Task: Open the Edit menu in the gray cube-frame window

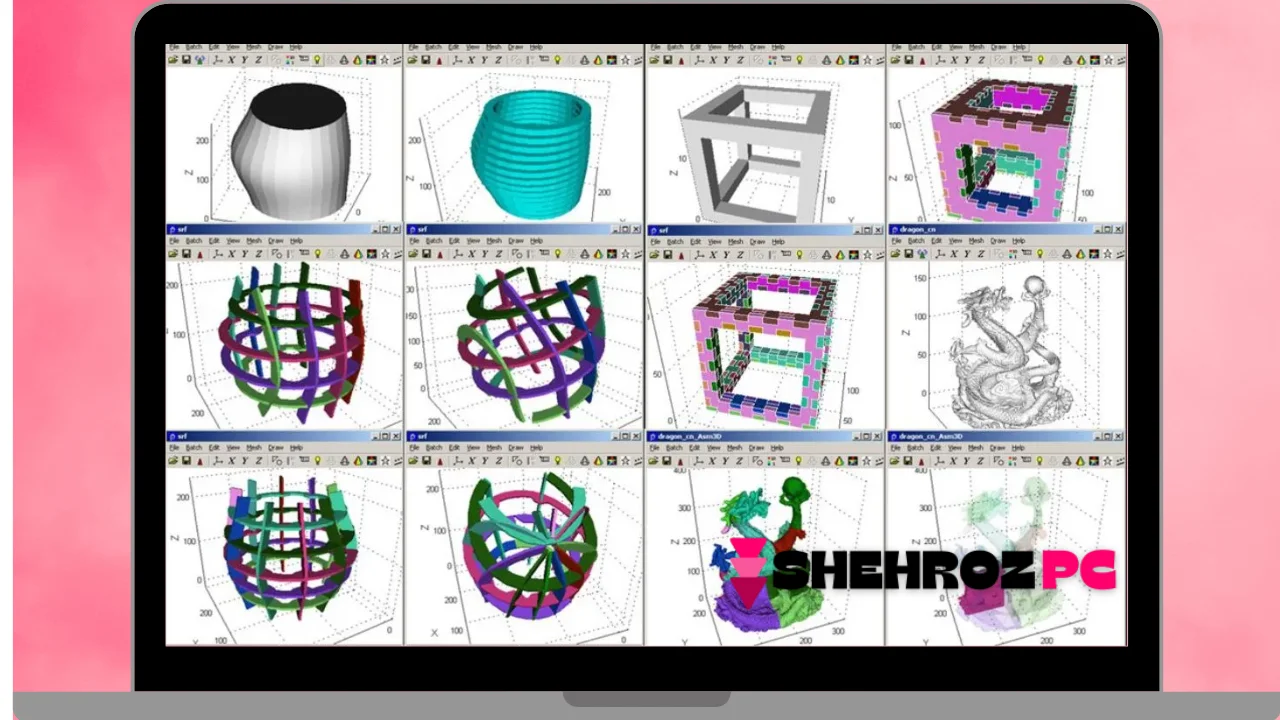Action: point(695,47)
